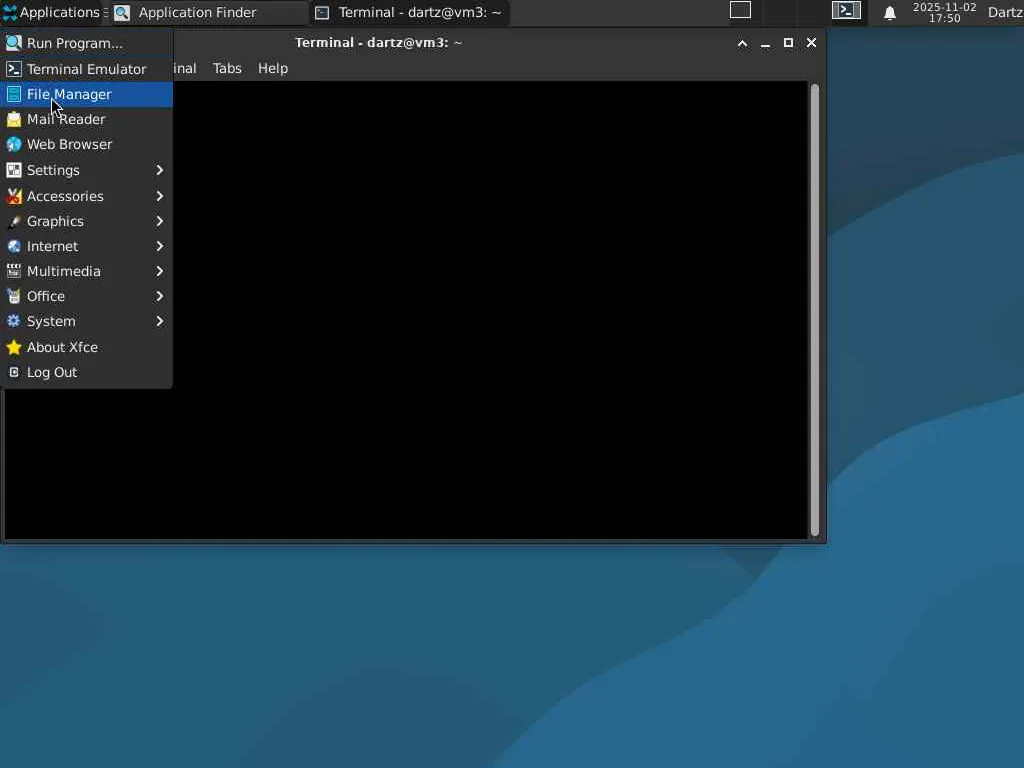Click the Terminal Emulator prompt icon

pyautogui.click(x=14, y=69)
